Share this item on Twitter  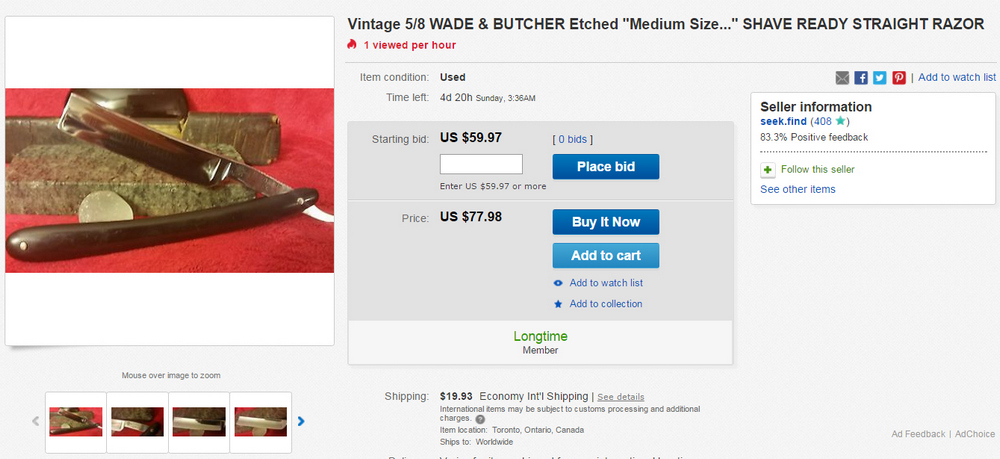point(880,78)
